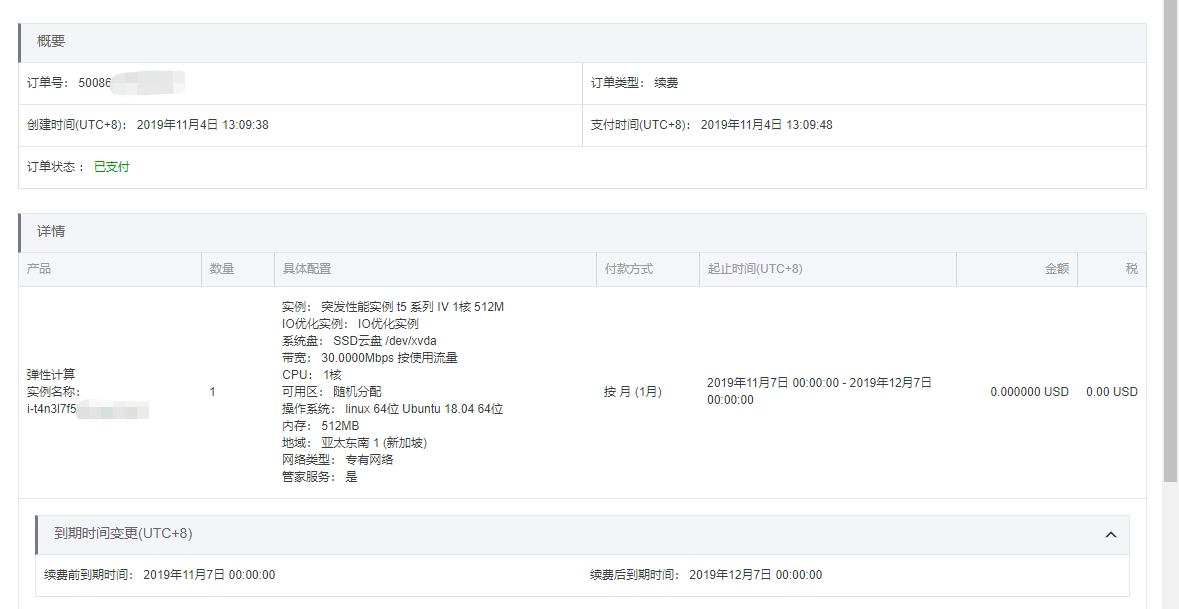
Task: Click the 30.0000Mbps bandwidth line
Action: 370,358
